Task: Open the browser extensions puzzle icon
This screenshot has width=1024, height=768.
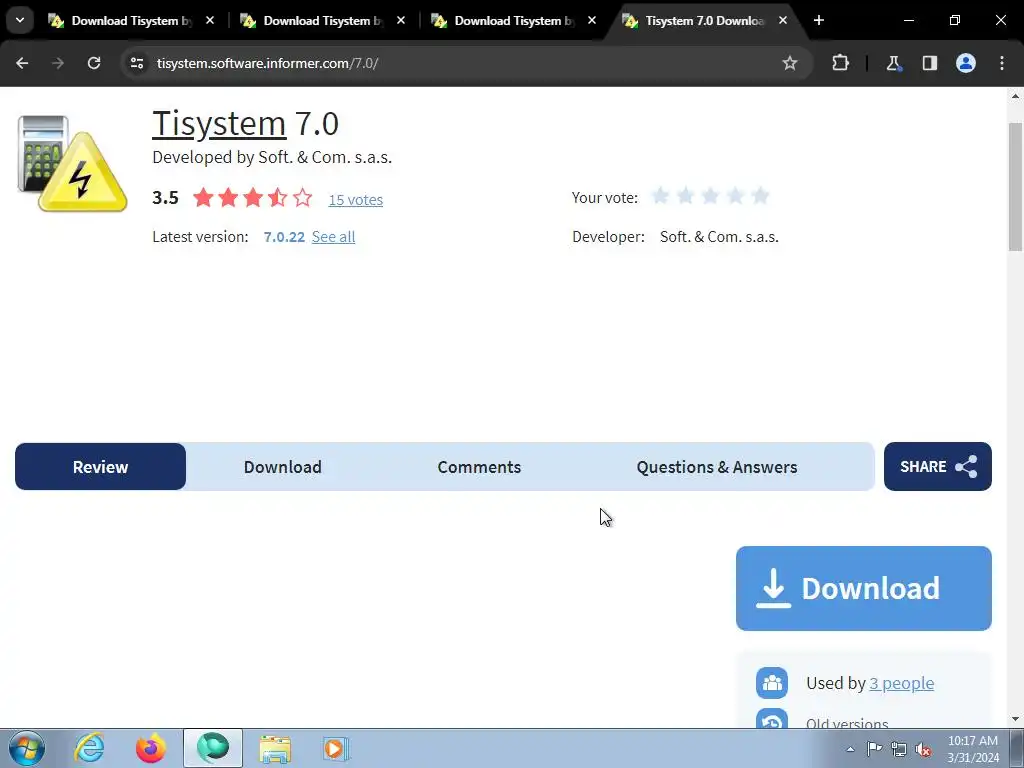Action: 840,63
